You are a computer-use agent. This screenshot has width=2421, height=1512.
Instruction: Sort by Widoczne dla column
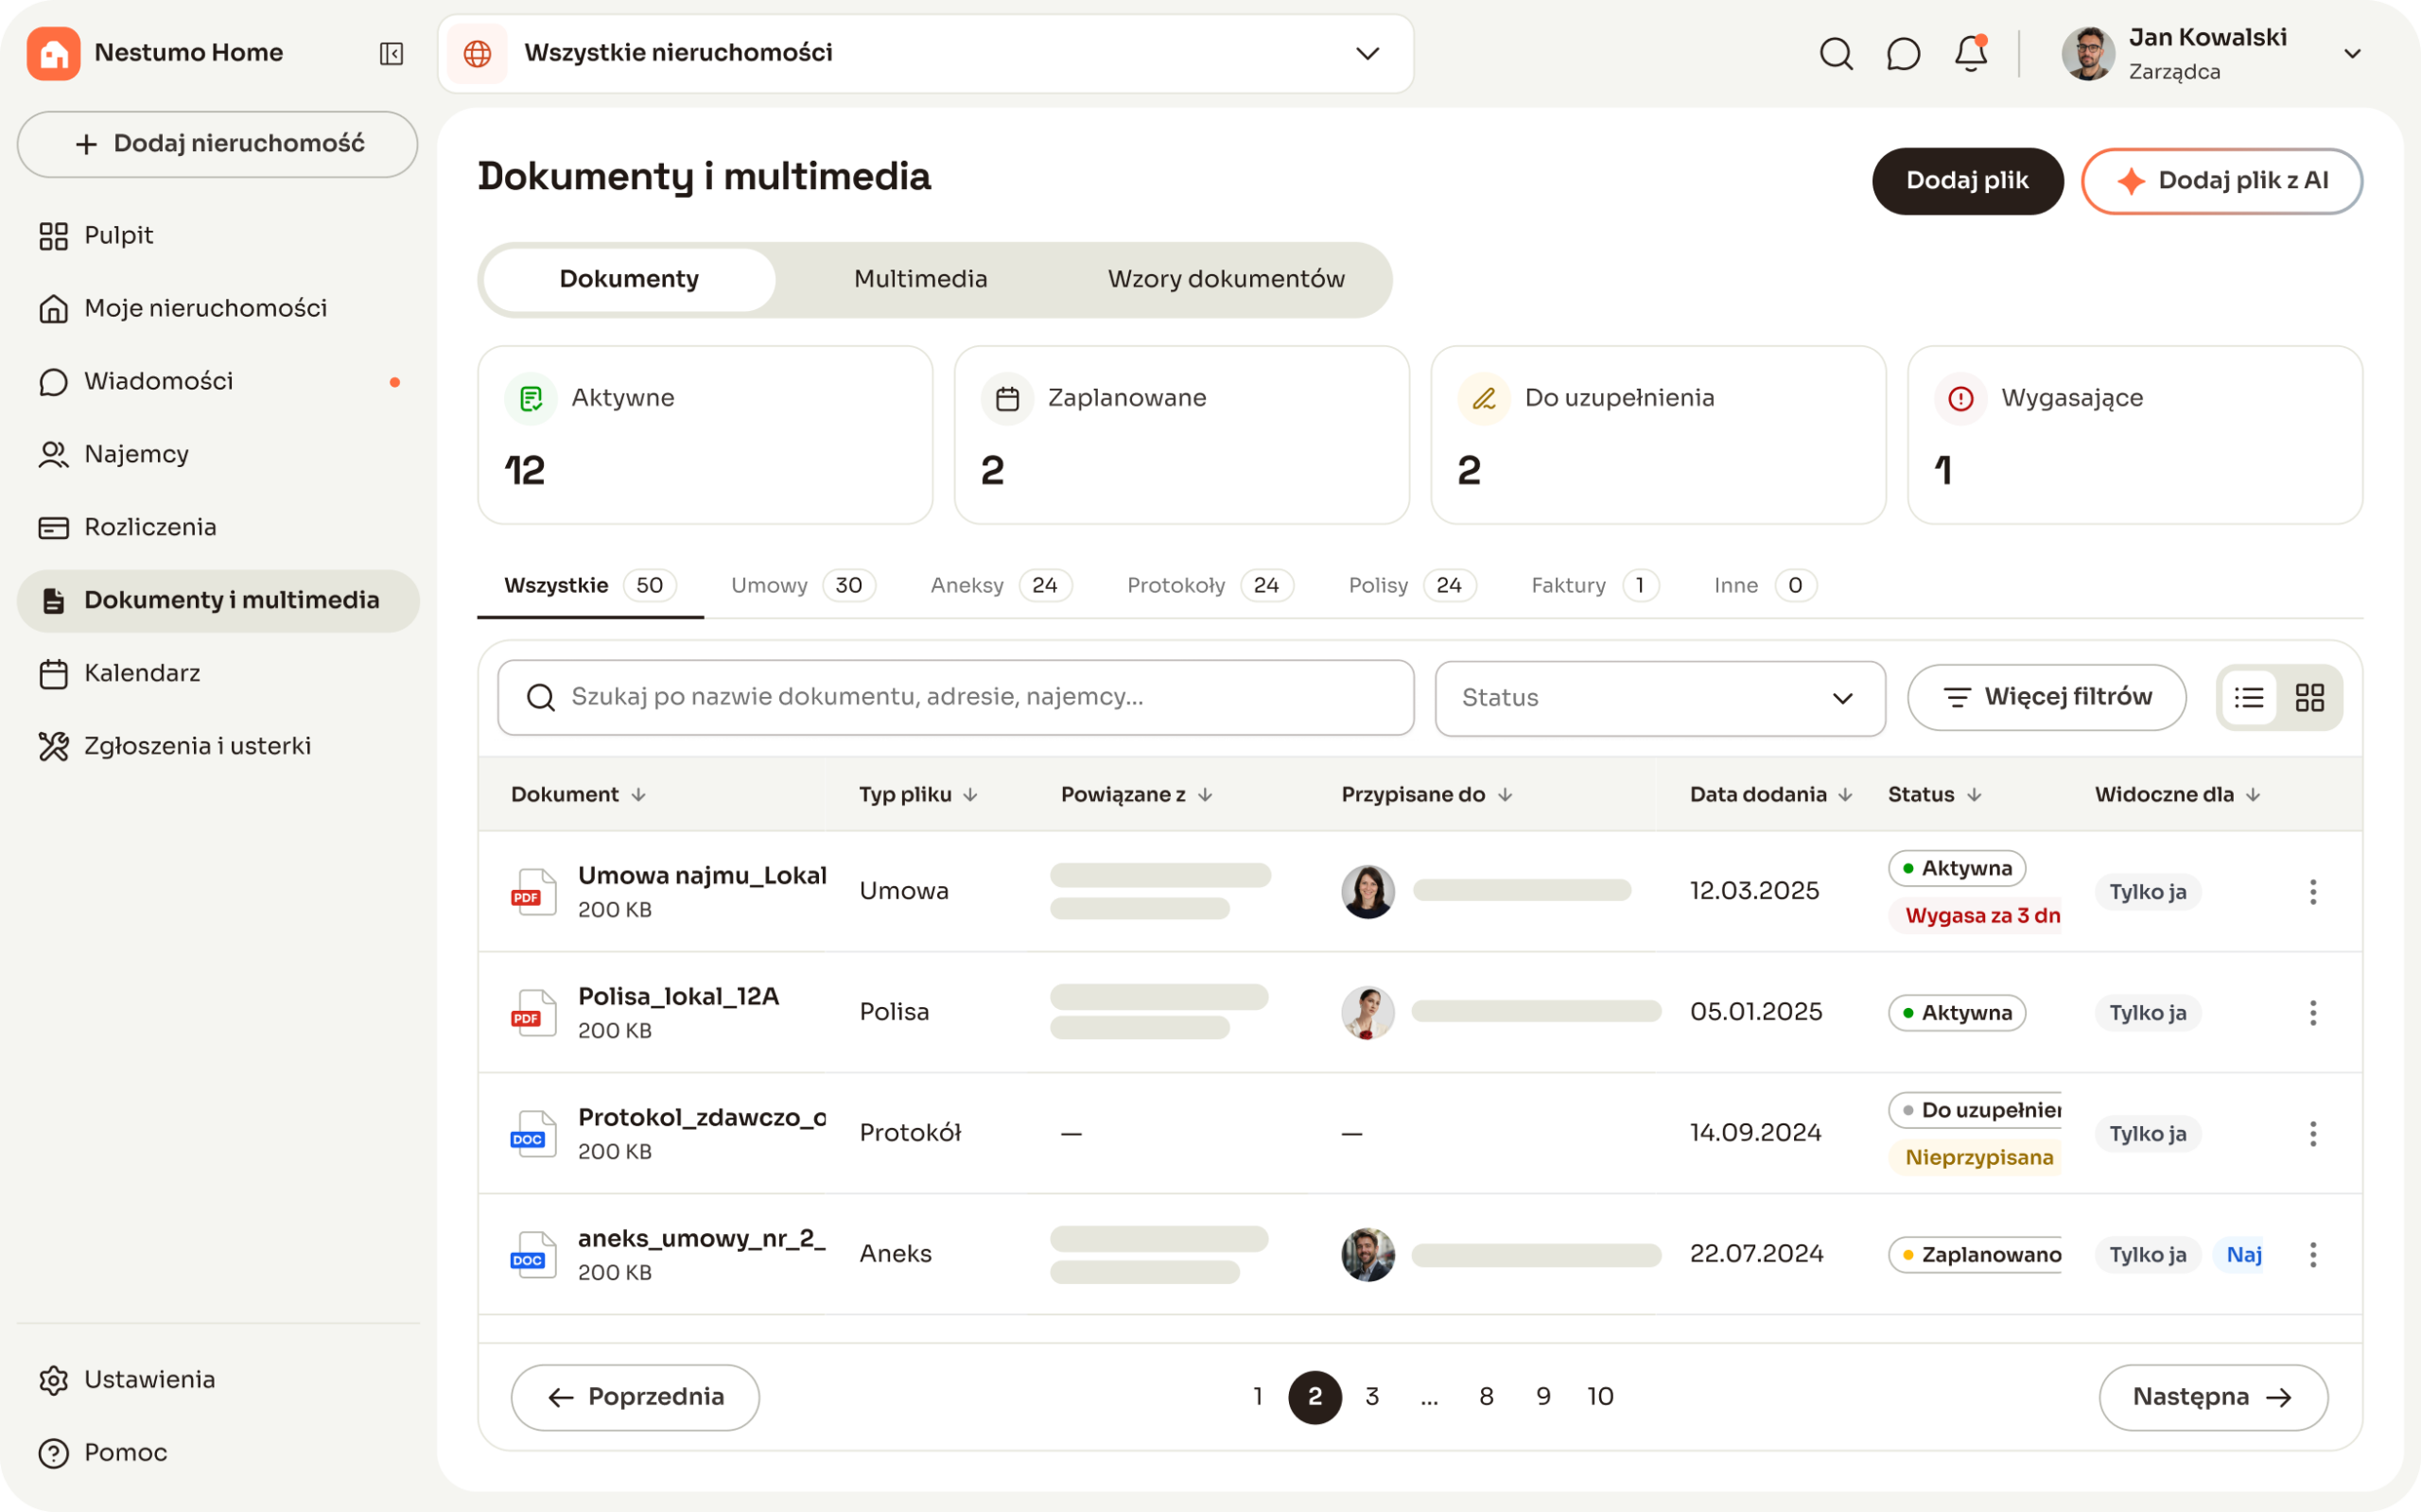pos(2178,795)
